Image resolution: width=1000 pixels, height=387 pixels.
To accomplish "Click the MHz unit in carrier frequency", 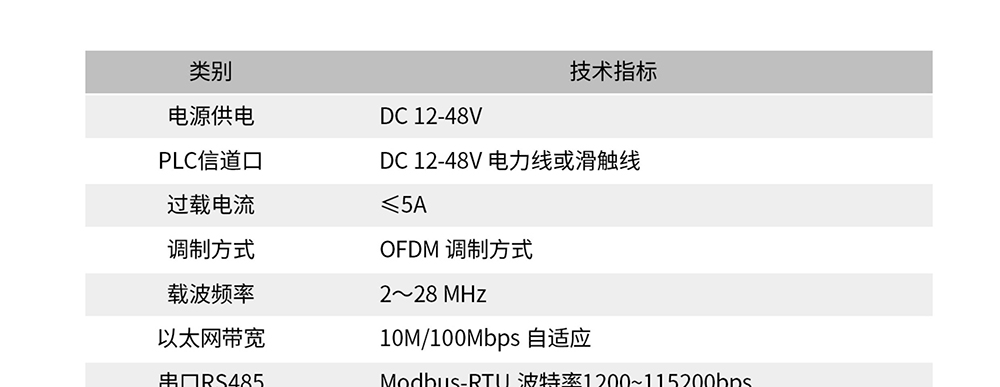I will (464, 294).
